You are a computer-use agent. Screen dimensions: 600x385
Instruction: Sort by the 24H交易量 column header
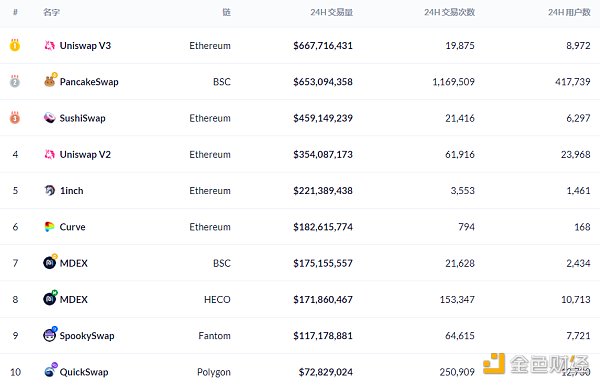coord(331,12)
